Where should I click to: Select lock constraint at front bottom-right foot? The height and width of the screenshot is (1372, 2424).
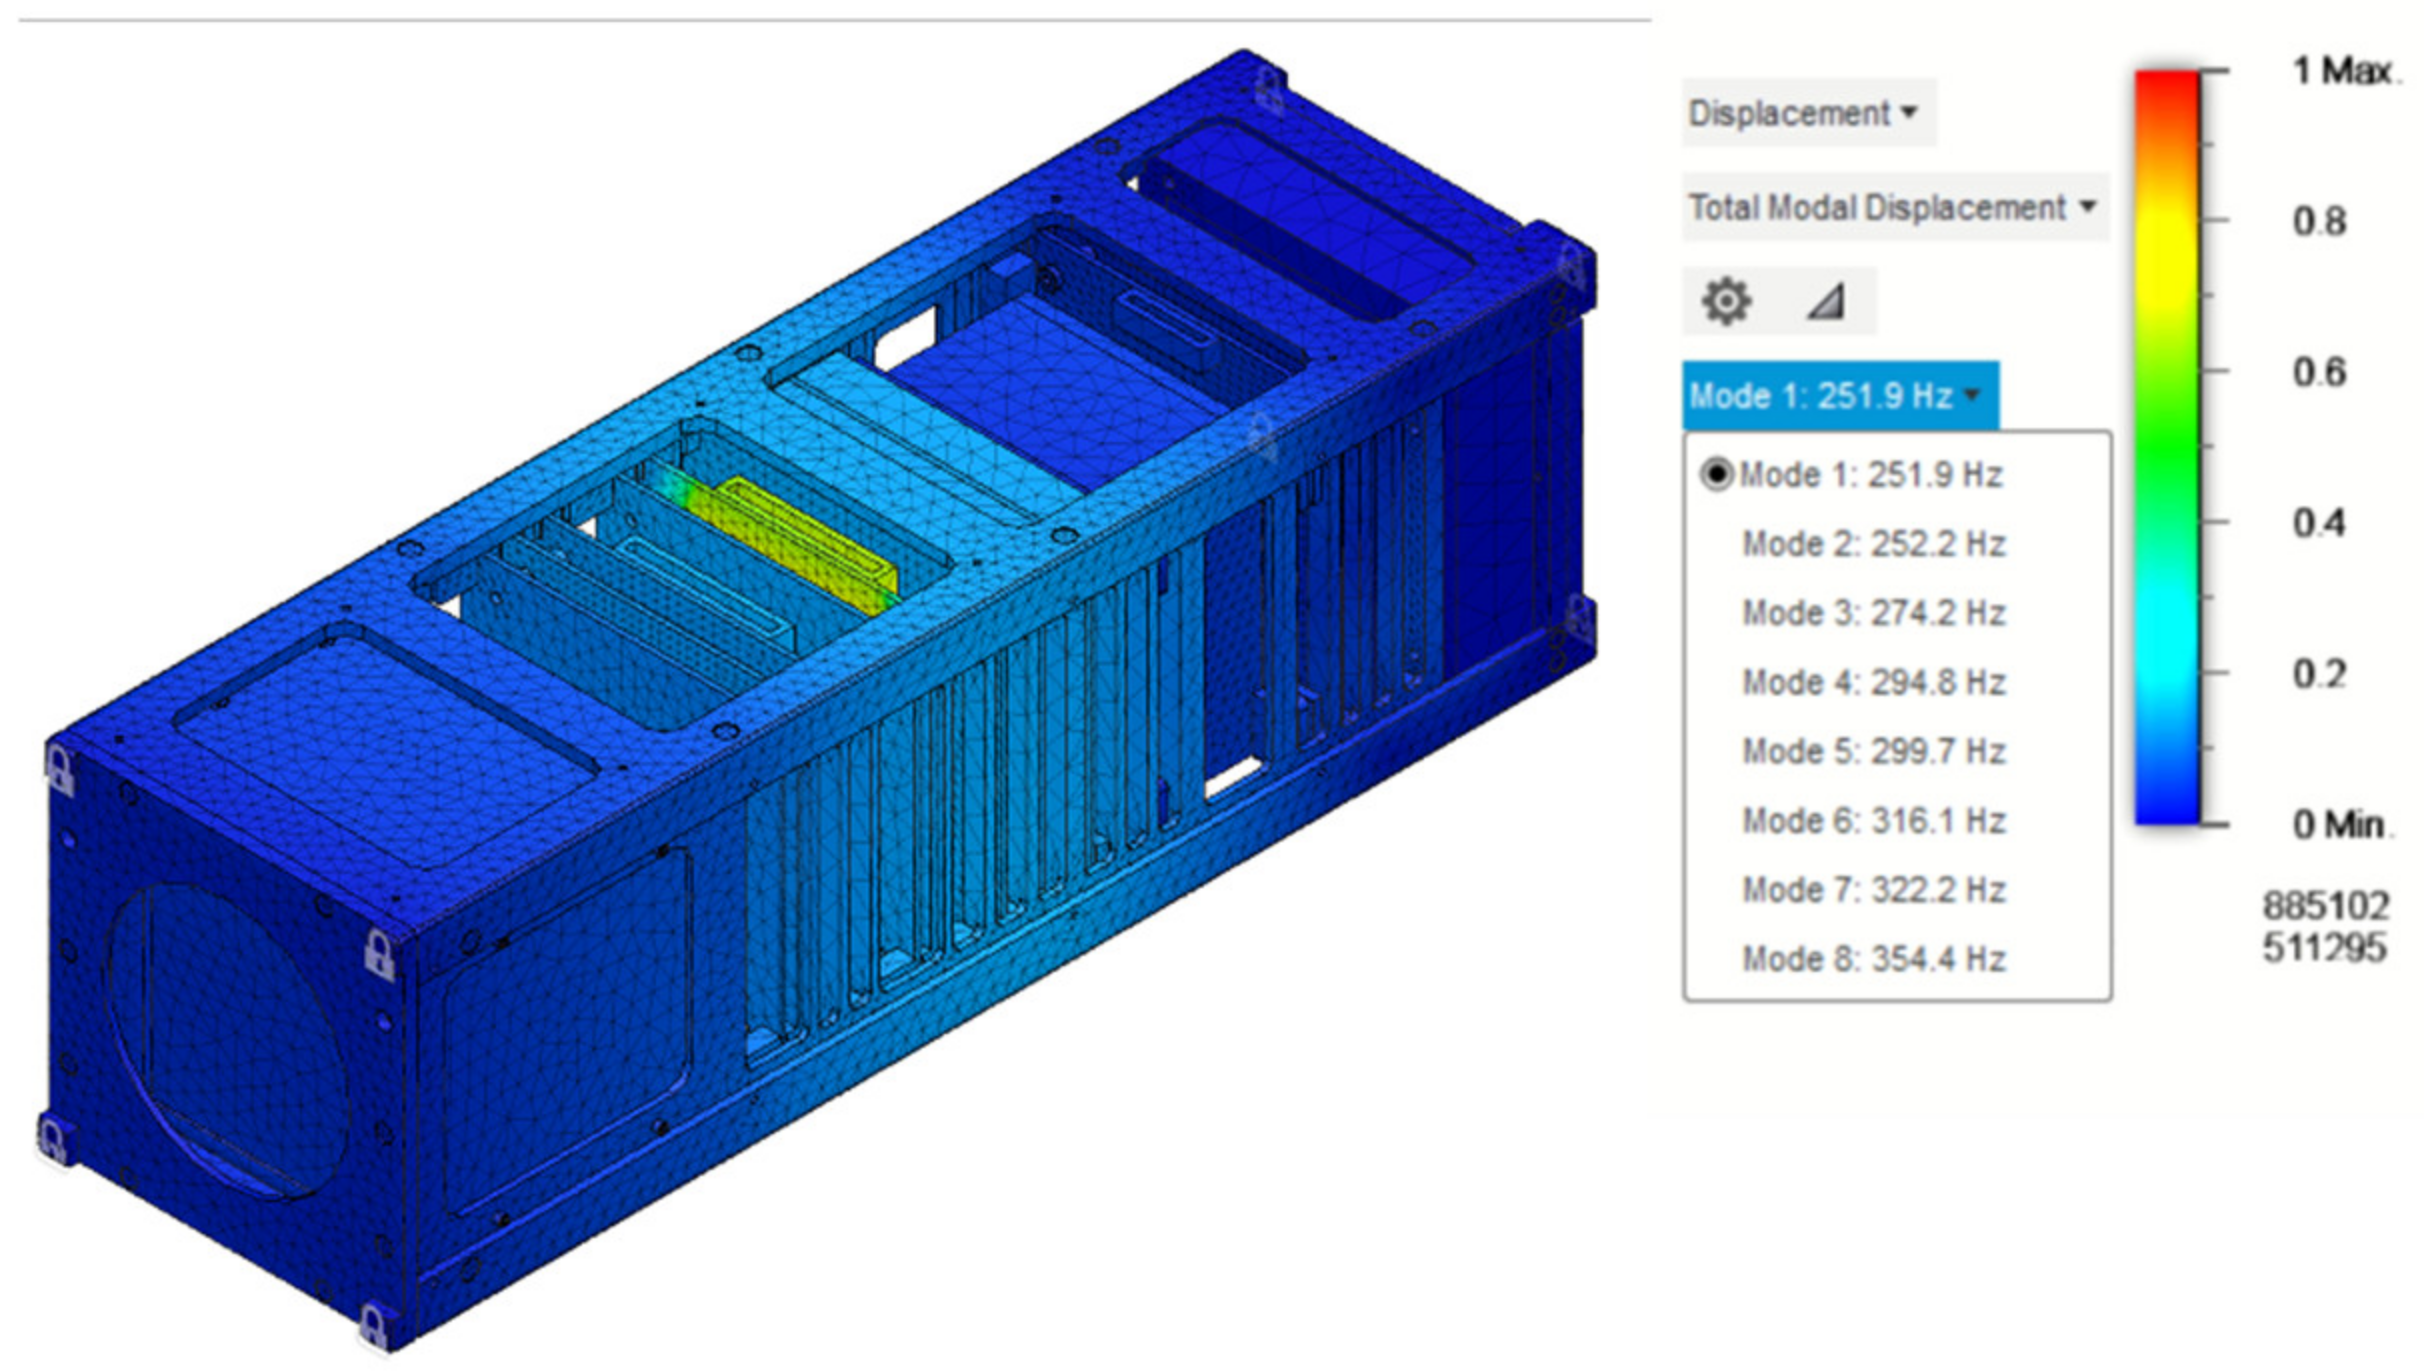[x=374, y=1327]
